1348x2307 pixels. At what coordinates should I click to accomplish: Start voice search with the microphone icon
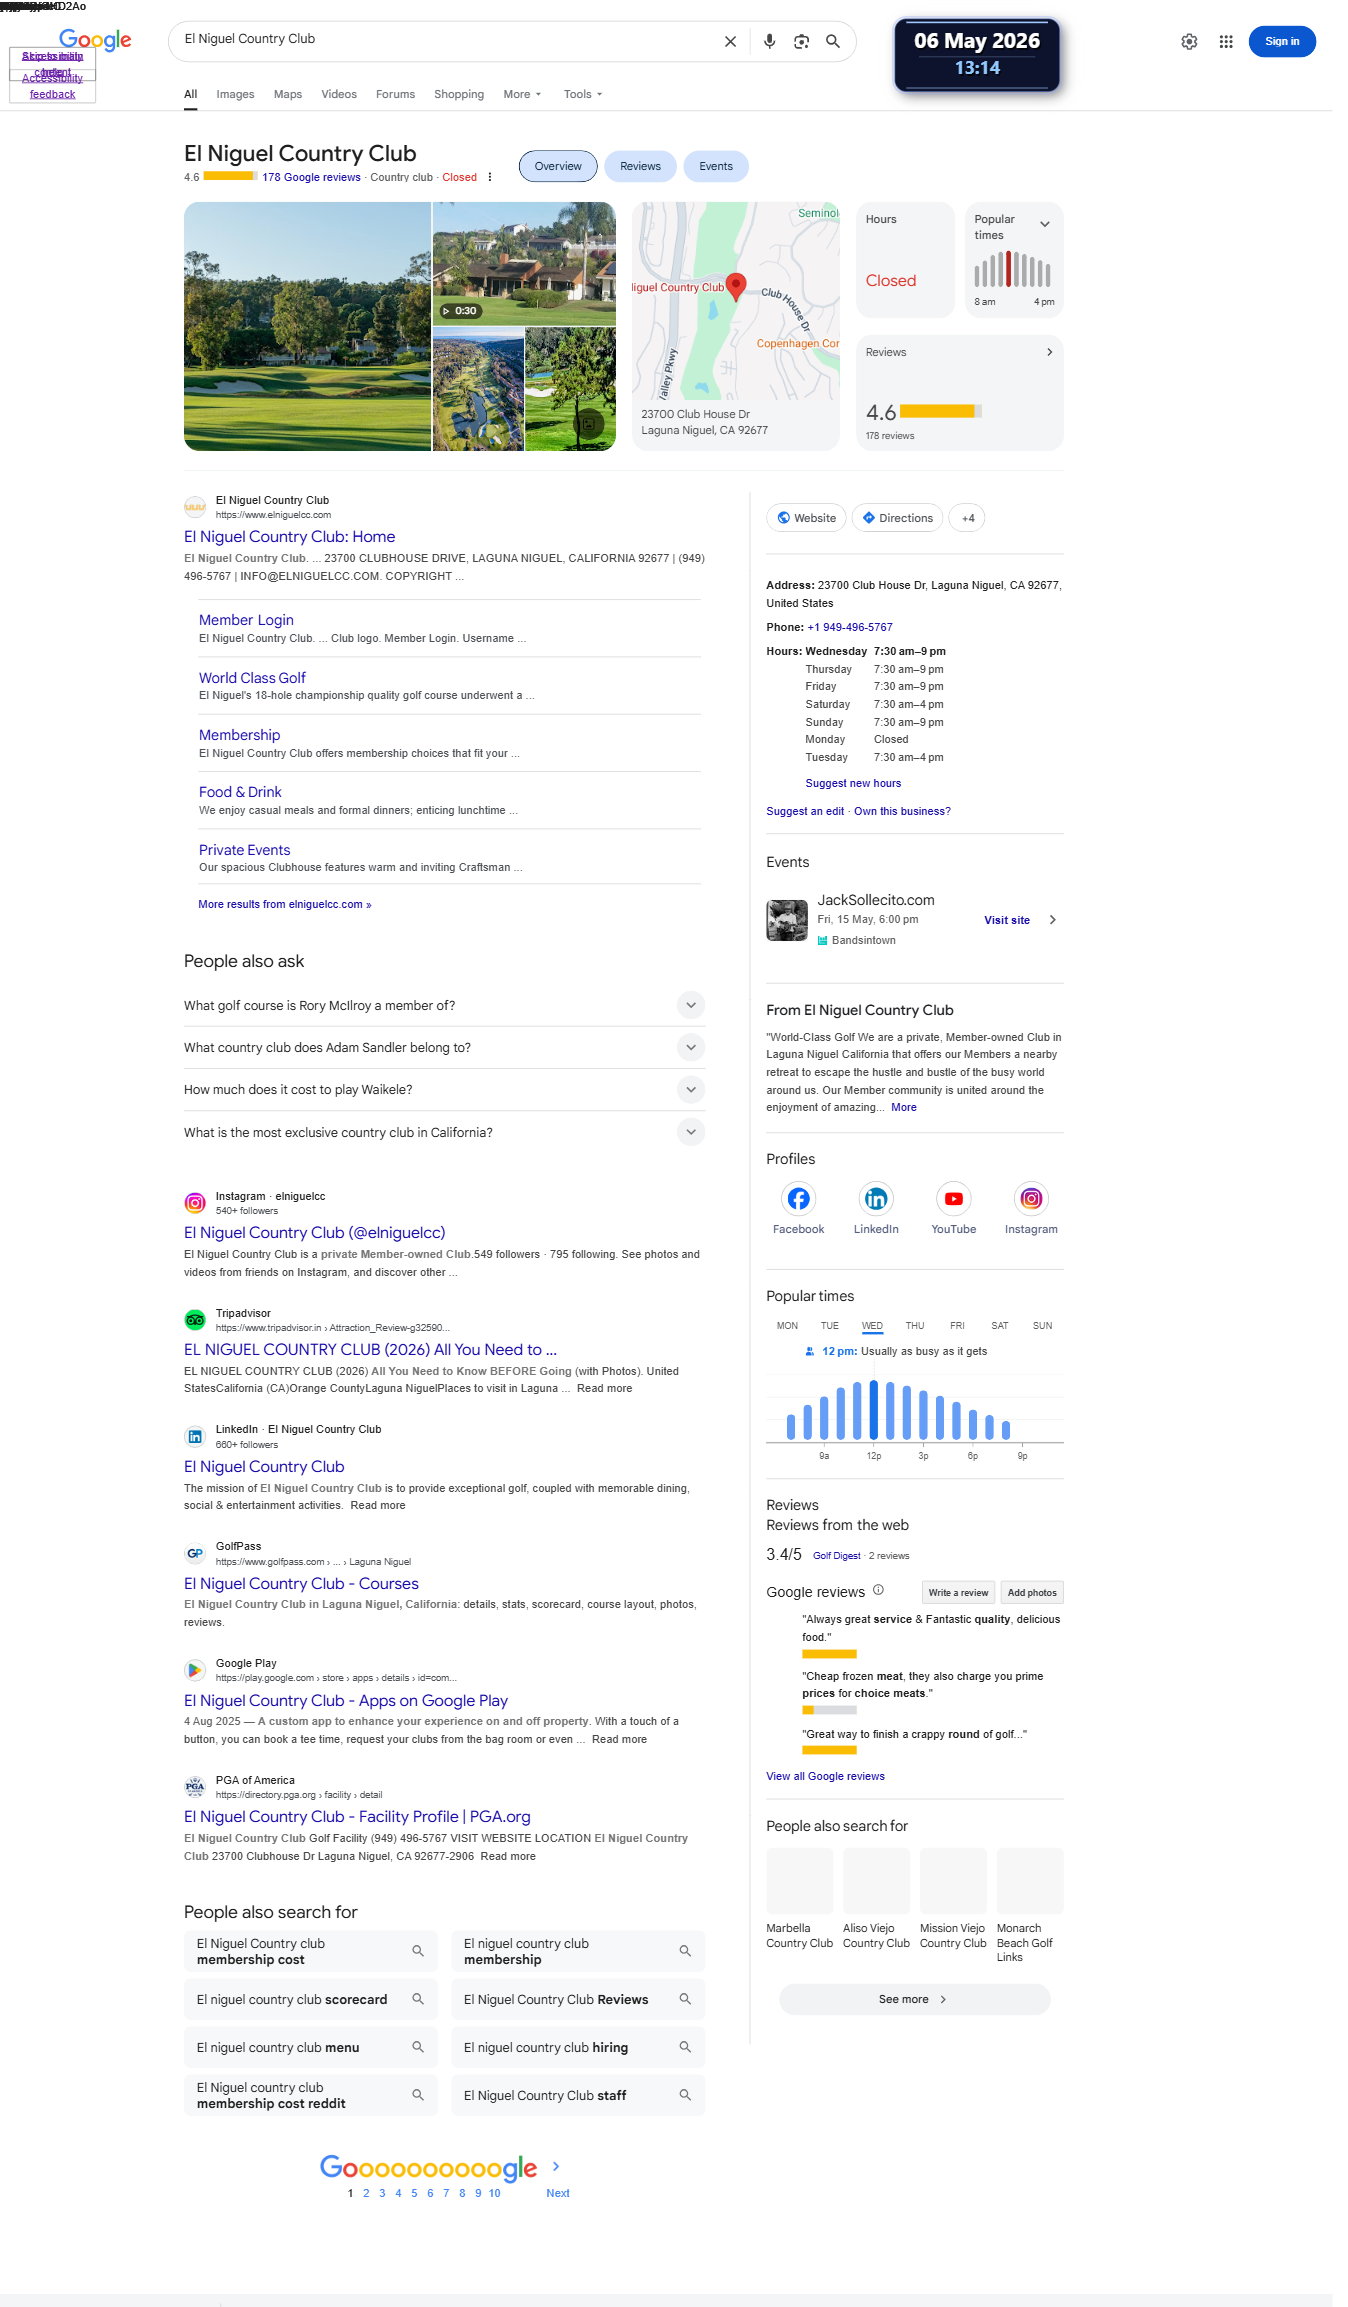769,42
